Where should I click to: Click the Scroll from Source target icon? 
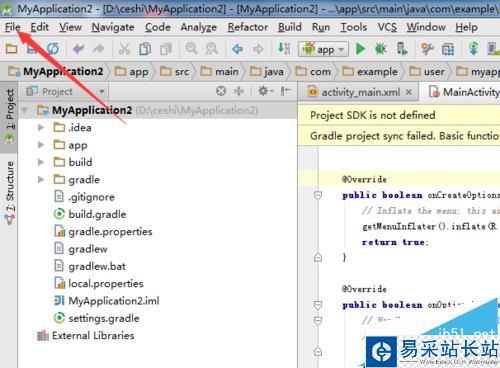pos(221,91)
